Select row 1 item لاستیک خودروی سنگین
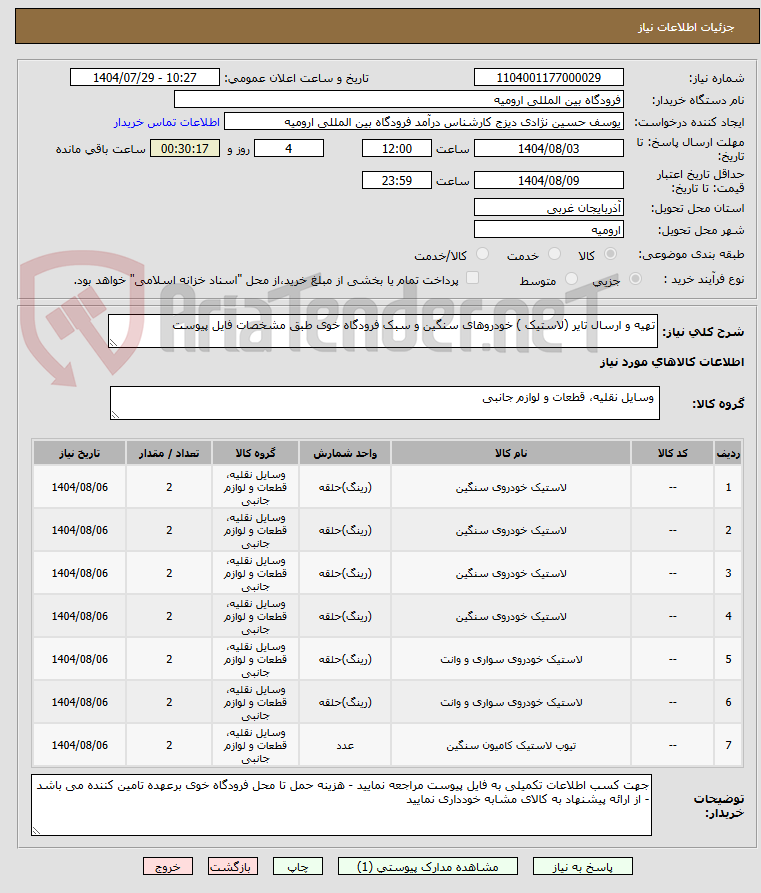 tap(511, 488)
